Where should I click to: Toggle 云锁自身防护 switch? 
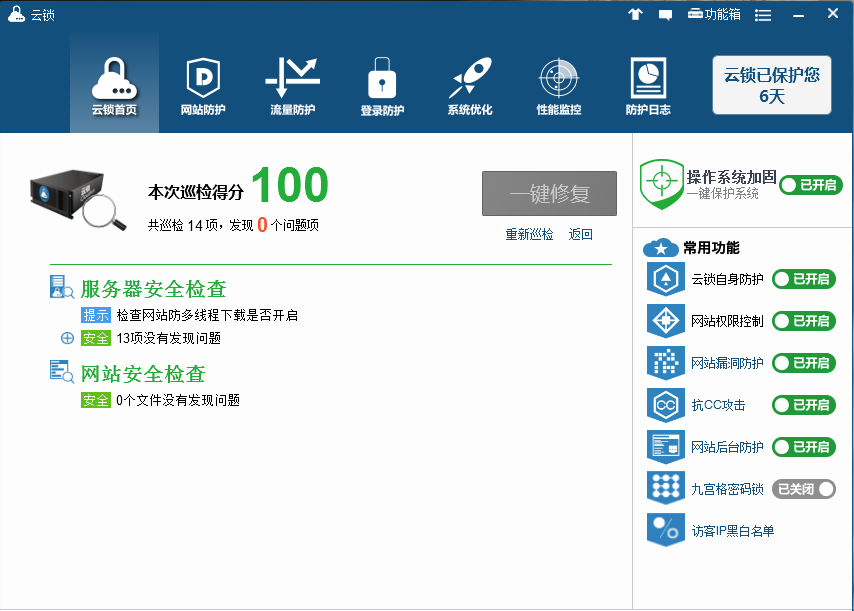tap(804, 279)
